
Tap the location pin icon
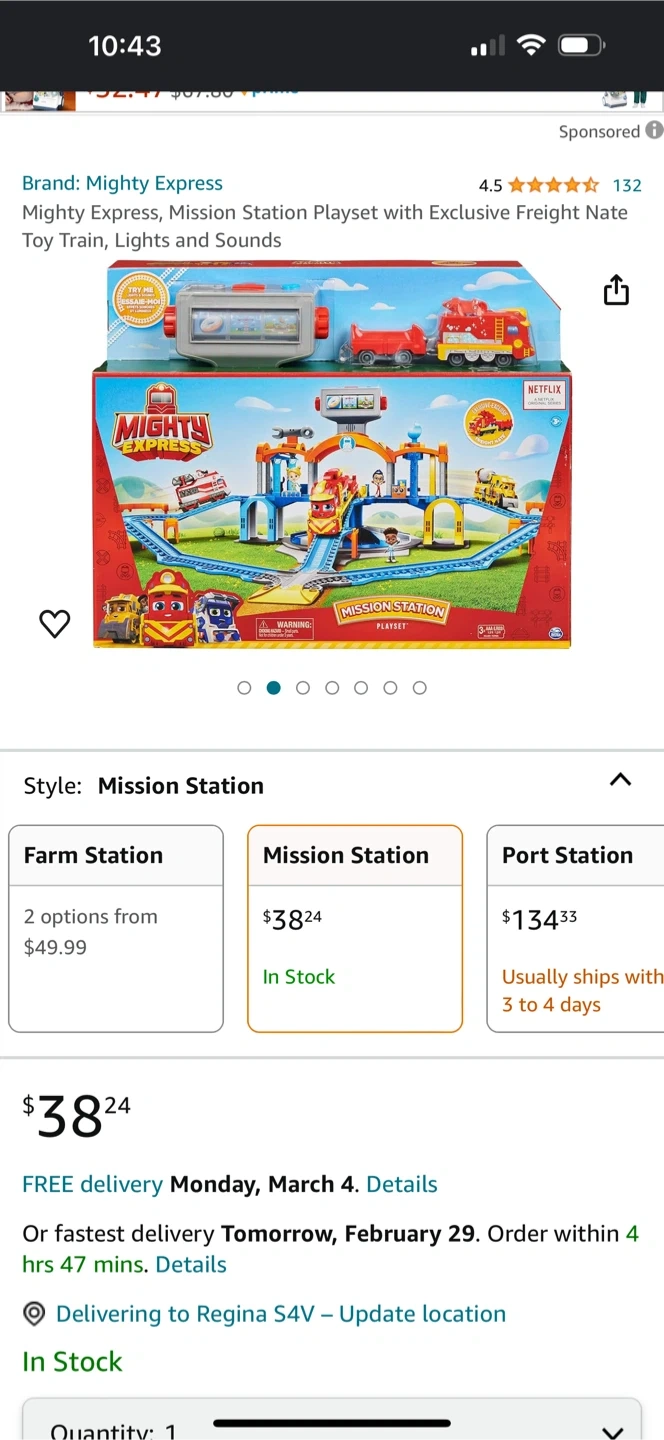[x=34, y=1314]
